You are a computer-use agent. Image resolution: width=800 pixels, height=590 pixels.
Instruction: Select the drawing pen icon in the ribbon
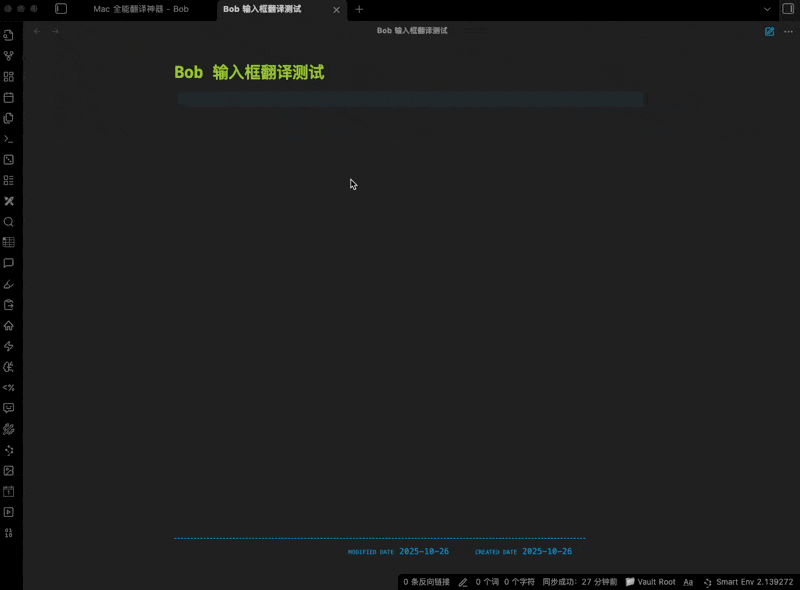9,283
